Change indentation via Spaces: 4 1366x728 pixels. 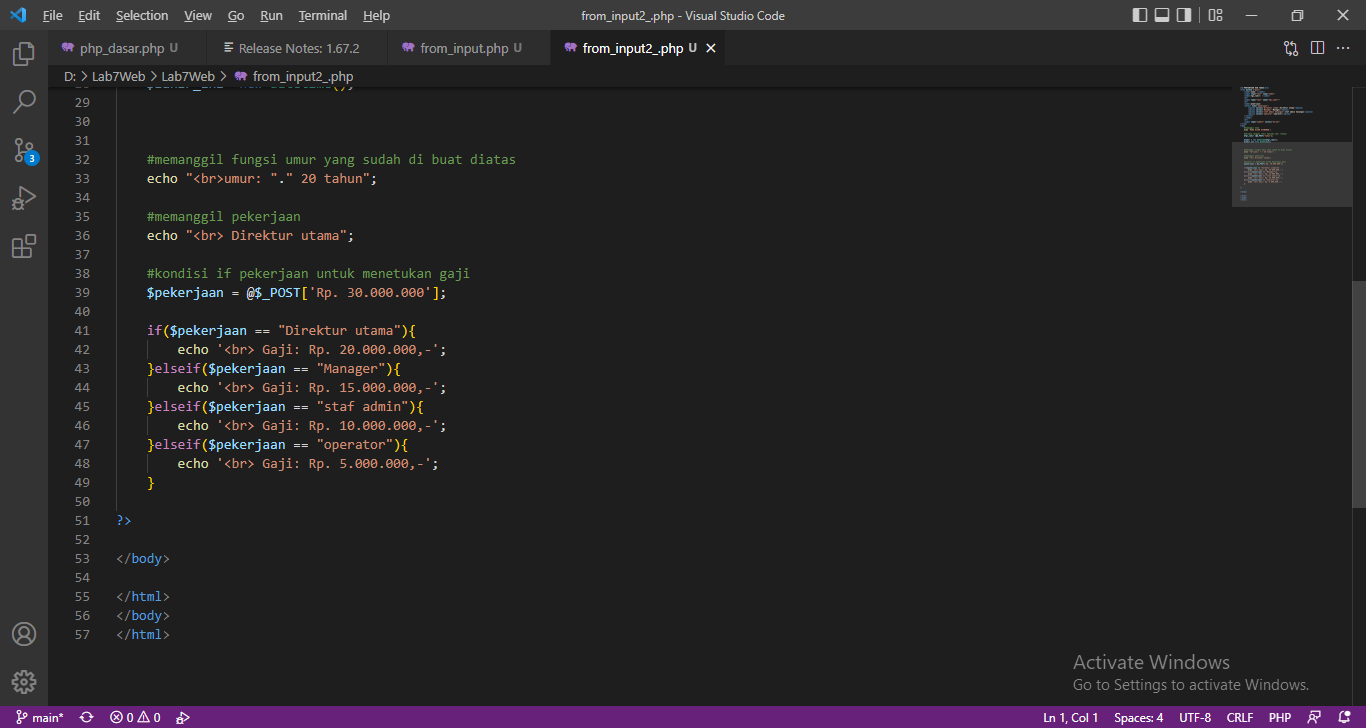click(1139, 717)
